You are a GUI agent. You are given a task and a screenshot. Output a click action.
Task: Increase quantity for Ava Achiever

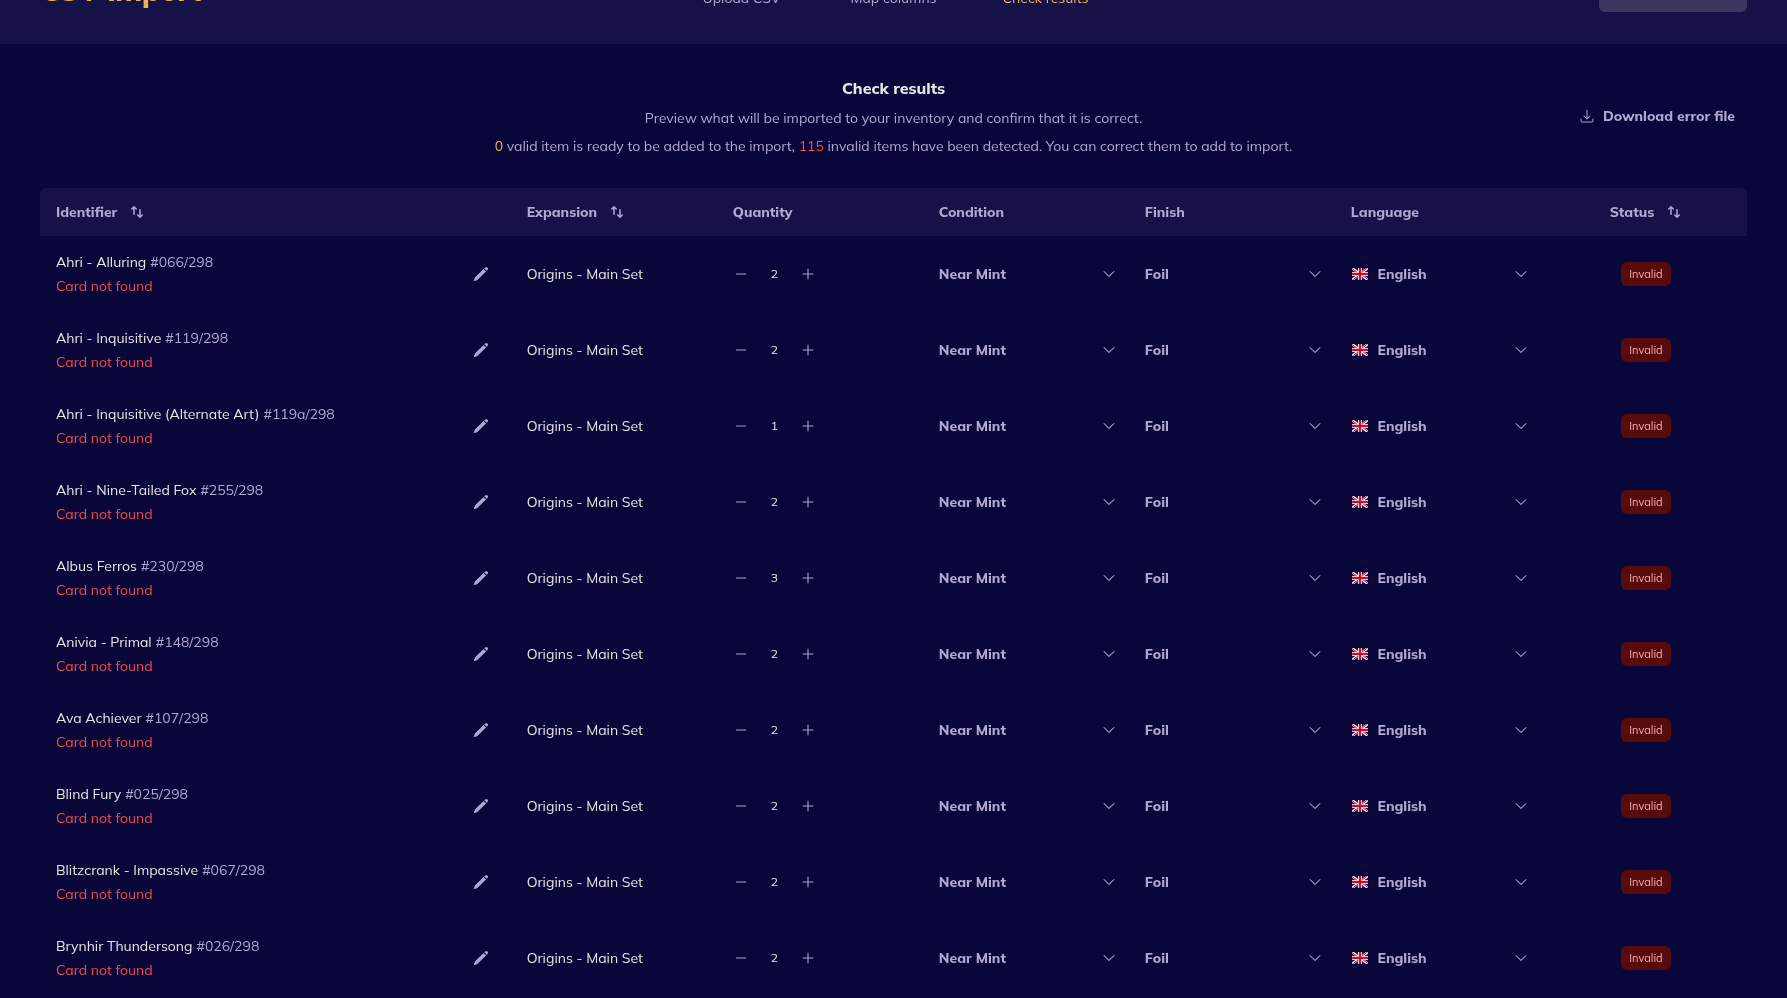(808, 730)
